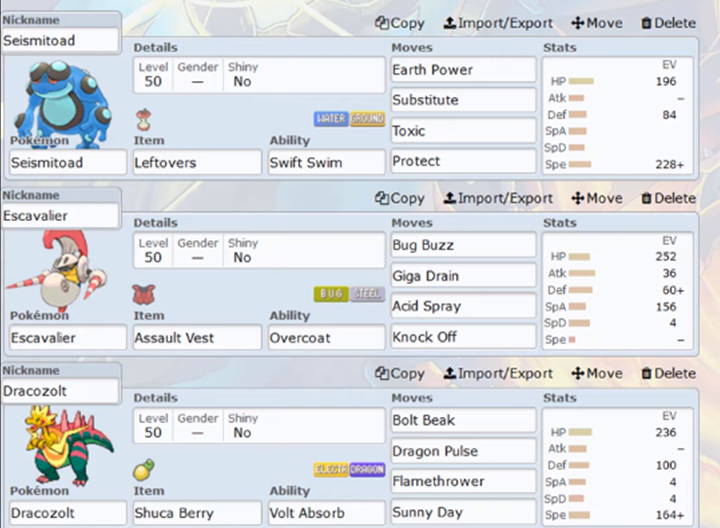Select the Bolt Beak move slot
720x528 pixels.
(x=463, y=420)
